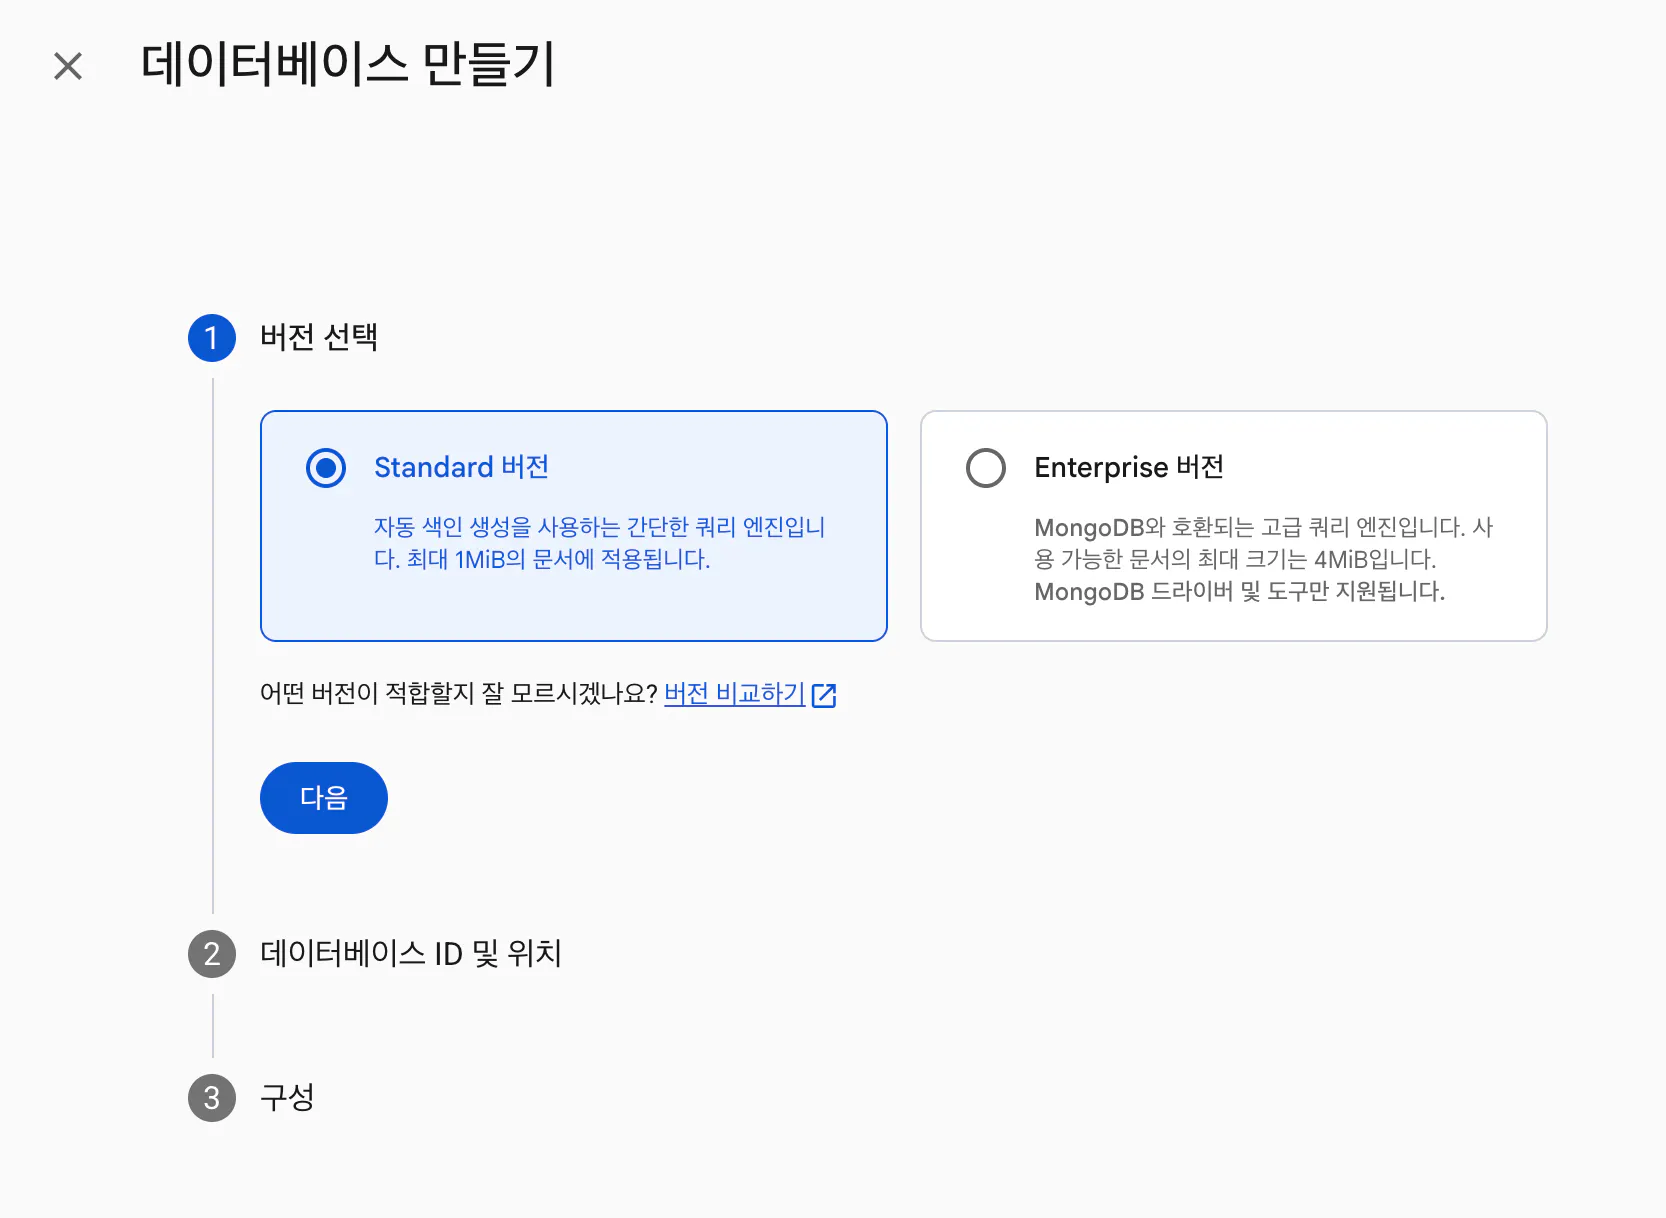Screen dimensions: 1666x1218
Task: Open the 버전 비교하기 link
Action: 734,693
